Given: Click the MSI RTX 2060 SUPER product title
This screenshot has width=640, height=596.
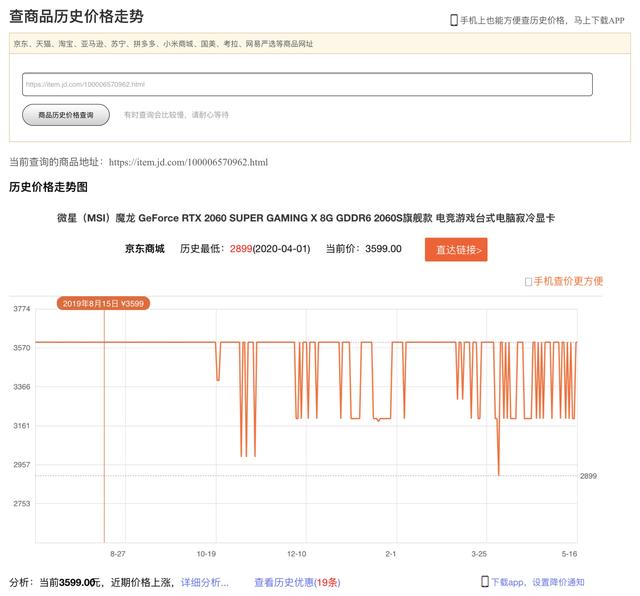Looking at the screenshot, I should [x=306, y=218].
